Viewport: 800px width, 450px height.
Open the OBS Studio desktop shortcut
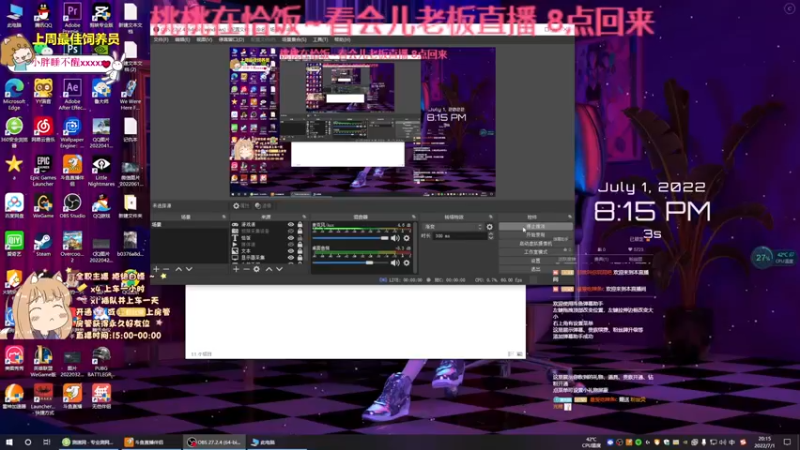[72, 206]
